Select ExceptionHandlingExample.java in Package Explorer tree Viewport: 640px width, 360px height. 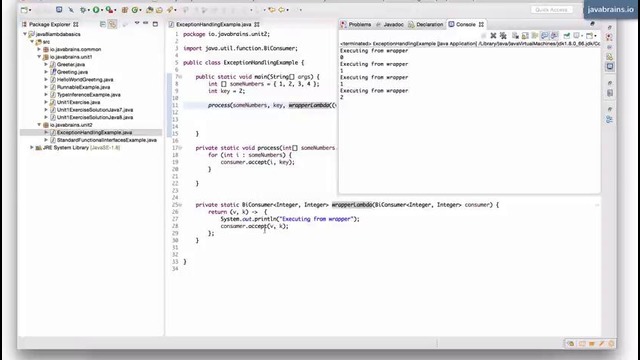coord(94,132)
